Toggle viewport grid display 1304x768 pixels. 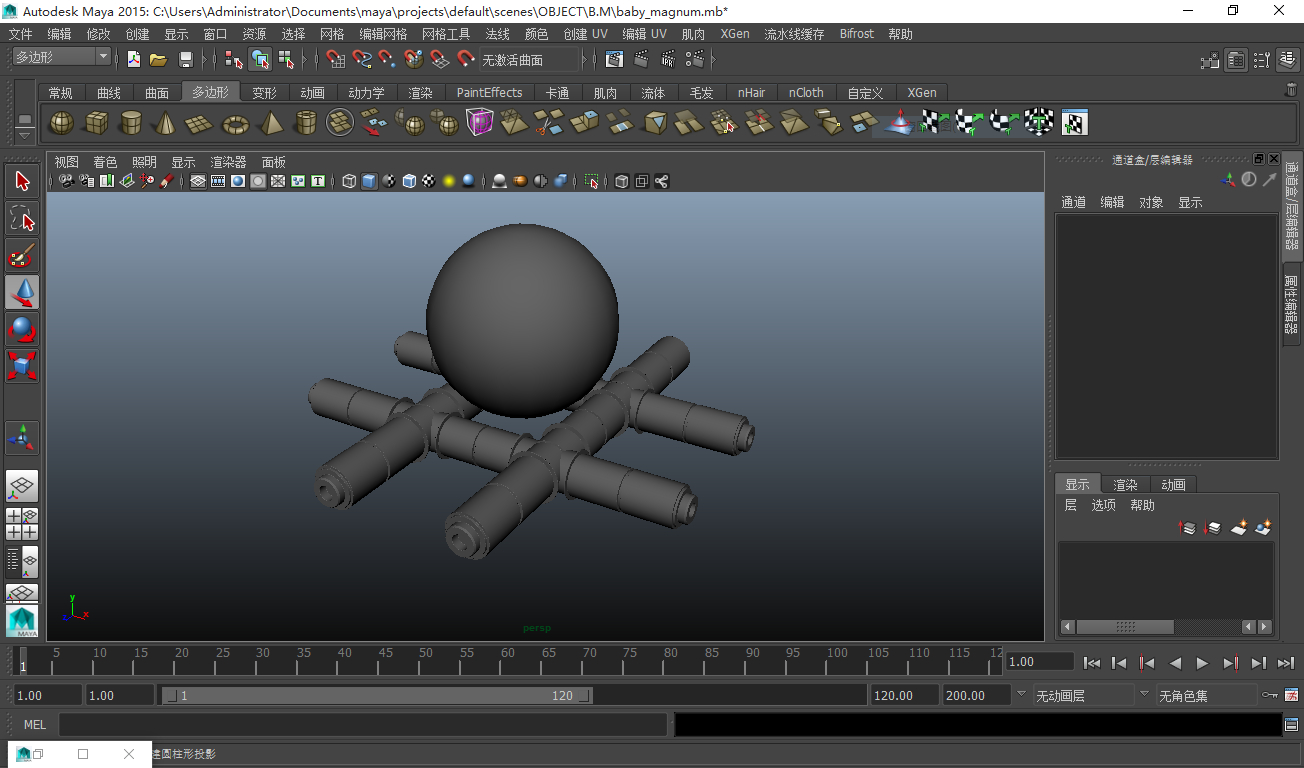[x=198, y=181]
